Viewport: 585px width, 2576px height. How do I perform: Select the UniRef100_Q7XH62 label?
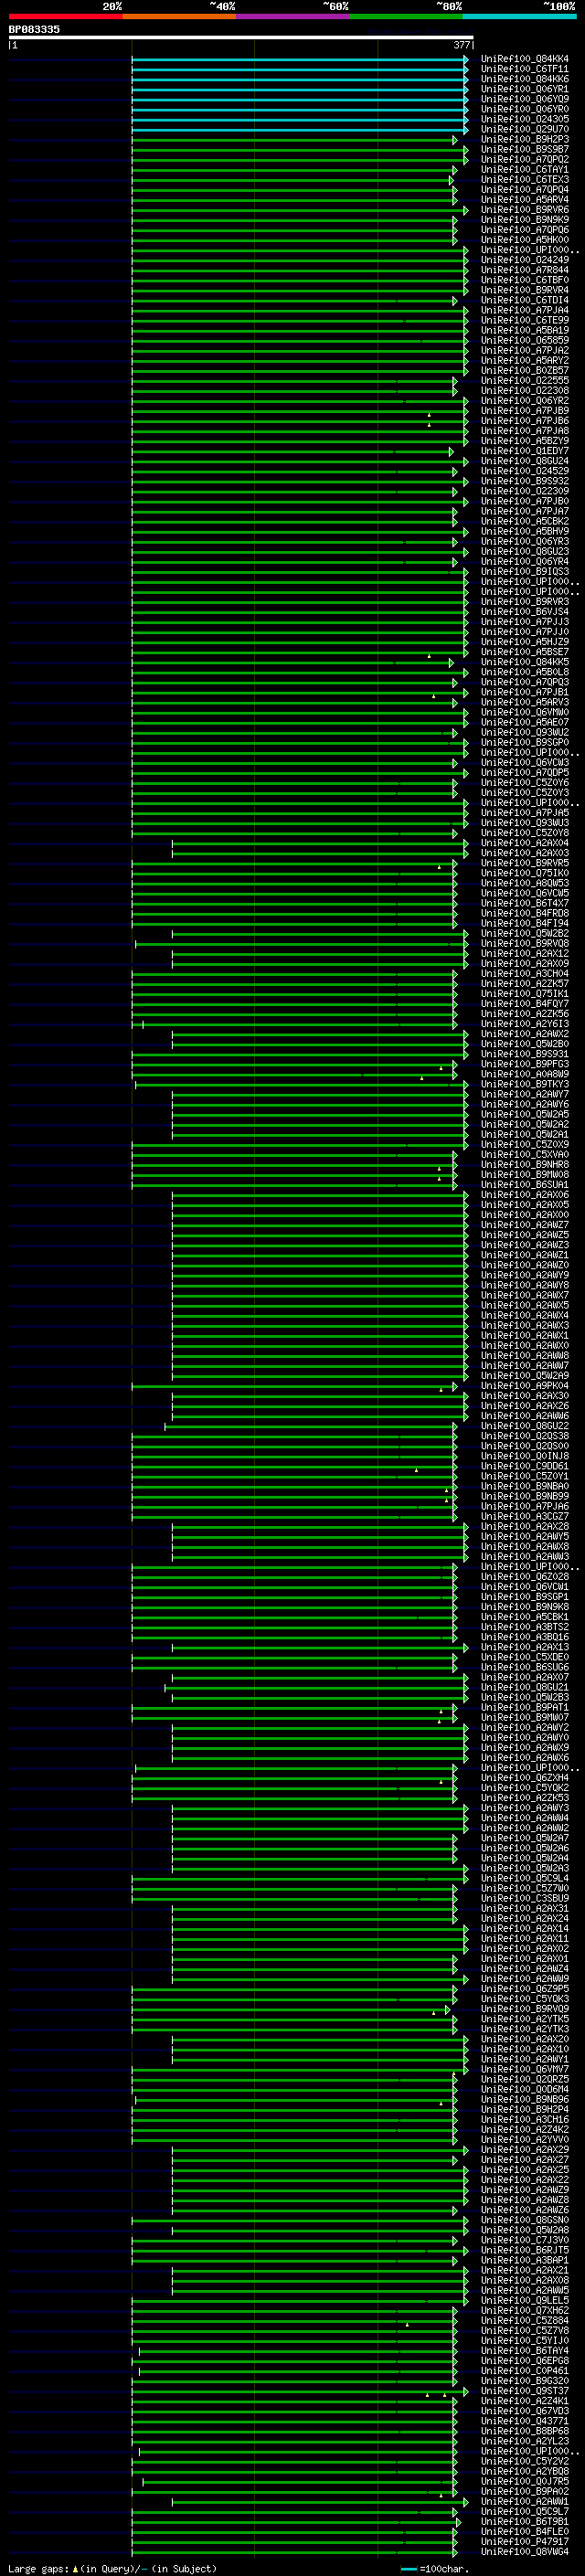click(x=524, y=2310)
